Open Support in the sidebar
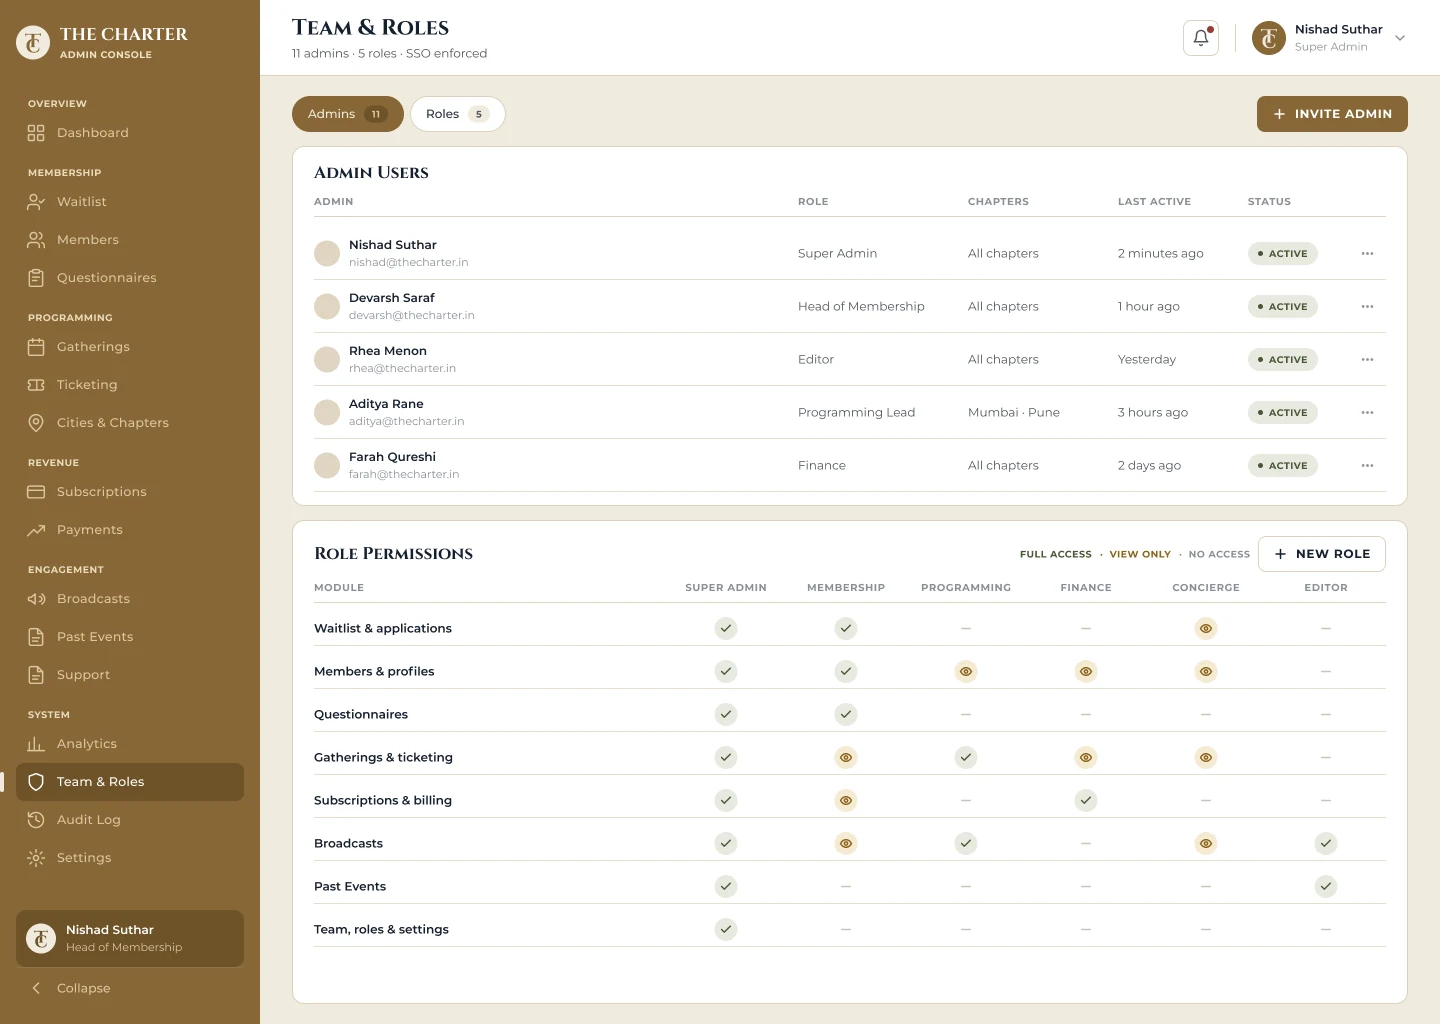Screen dimensions: 1440x1024 [x=130, y=675]
